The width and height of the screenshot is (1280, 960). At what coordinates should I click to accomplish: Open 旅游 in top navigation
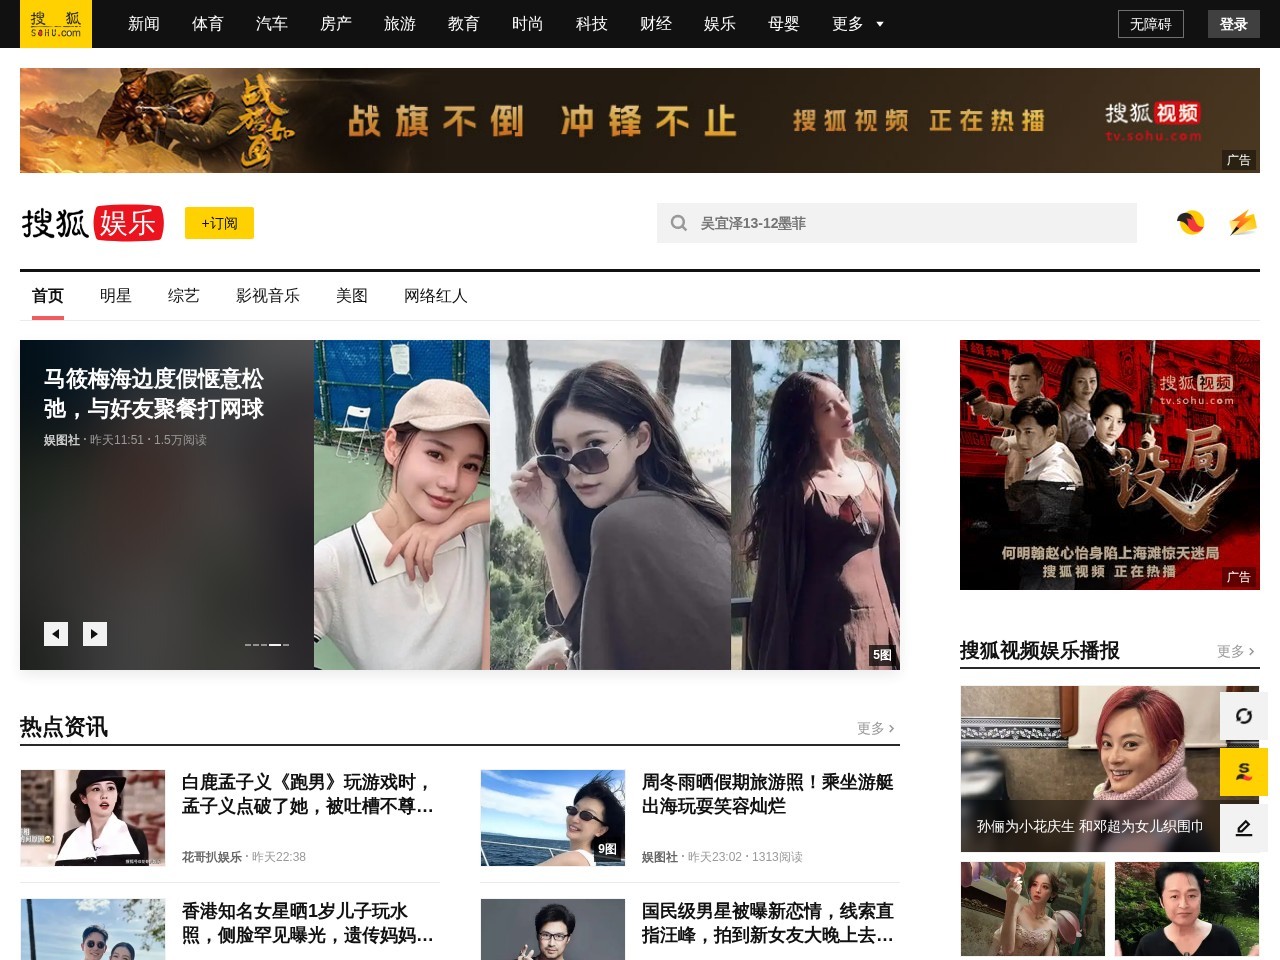pyautogui.click(x=400, y=24)
